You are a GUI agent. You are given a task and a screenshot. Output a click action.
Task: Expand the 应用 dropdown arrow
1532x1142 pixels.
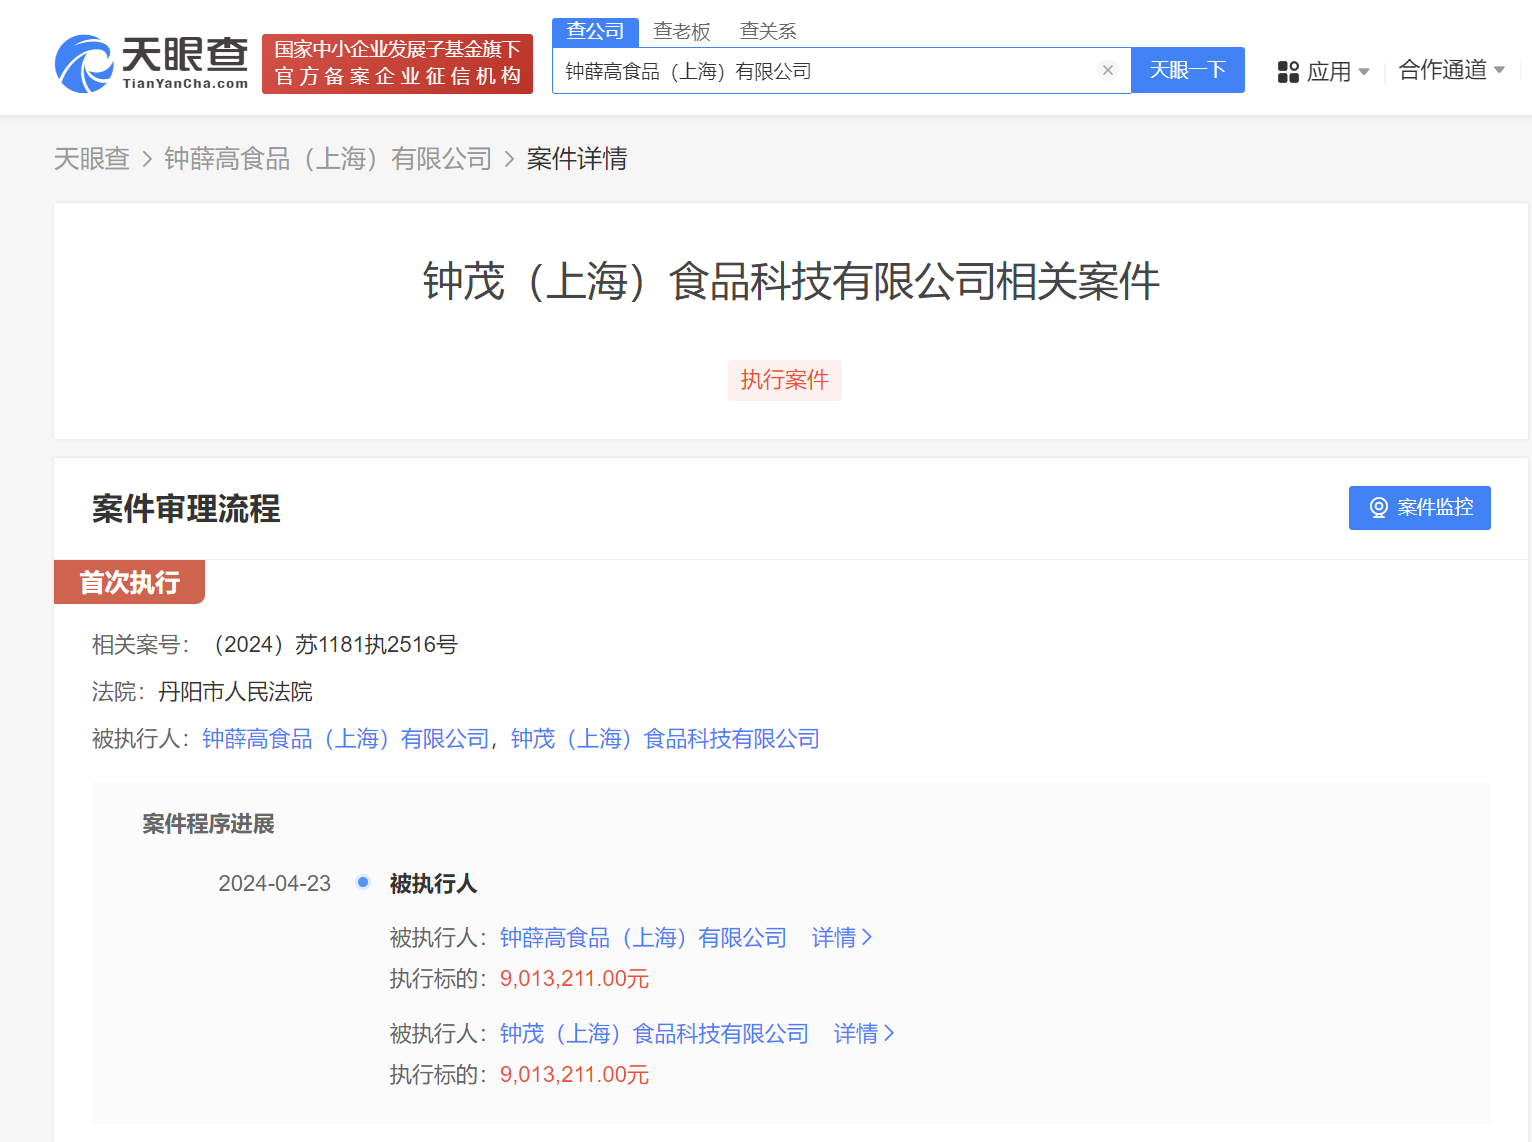[1363, 72]
